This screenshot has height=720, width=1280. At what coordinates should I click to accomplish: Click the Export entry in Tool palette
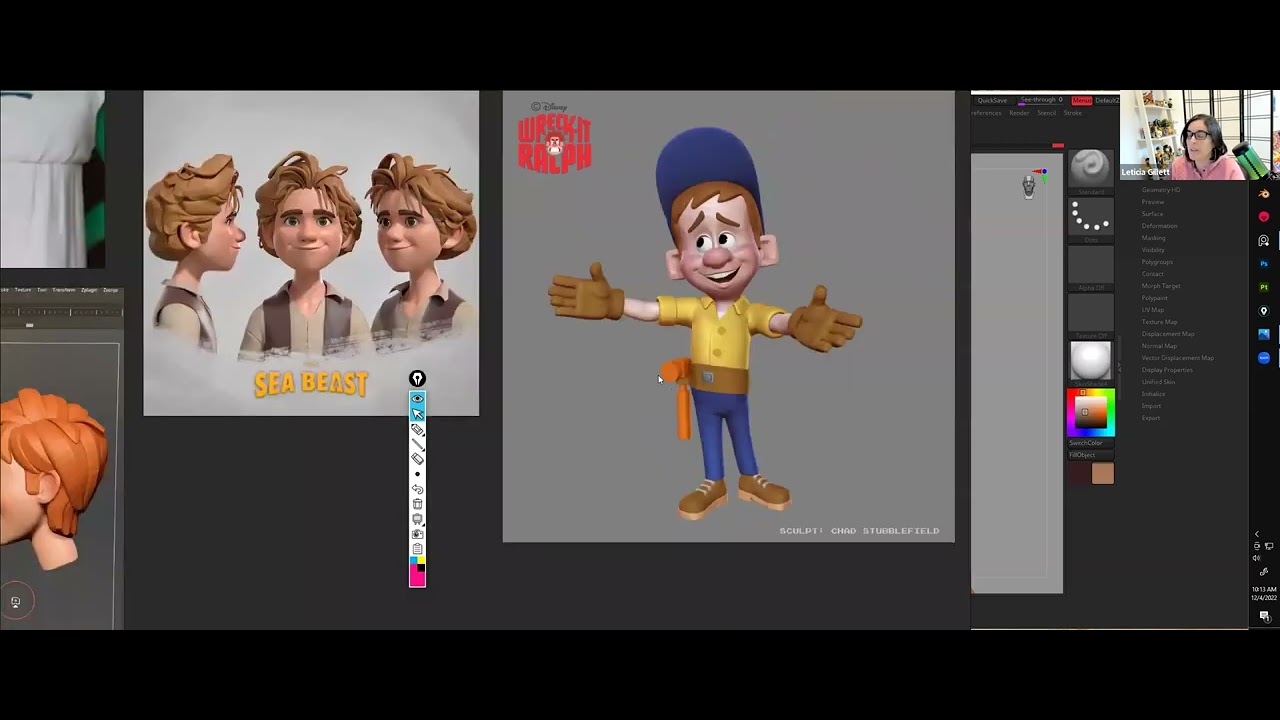click(1152, 418)
